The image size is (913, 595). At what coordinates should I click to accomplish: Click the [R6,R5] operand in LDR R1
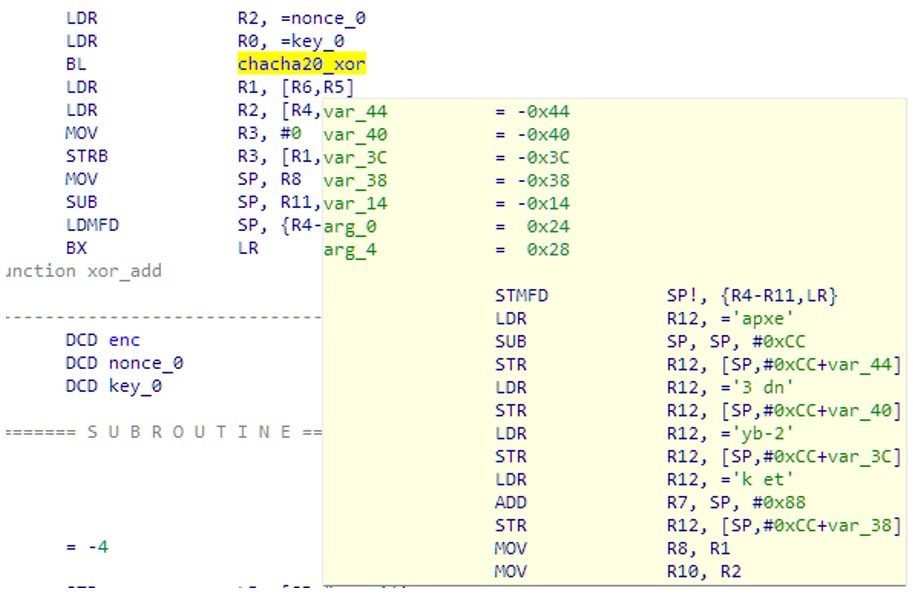click(306, 87)
